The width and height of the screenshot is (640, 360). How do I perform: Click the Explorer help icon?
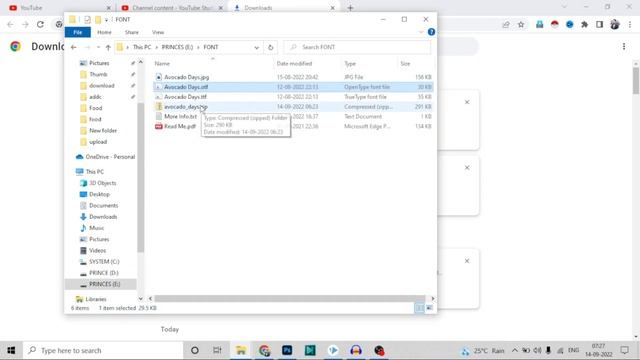[431, 32]
